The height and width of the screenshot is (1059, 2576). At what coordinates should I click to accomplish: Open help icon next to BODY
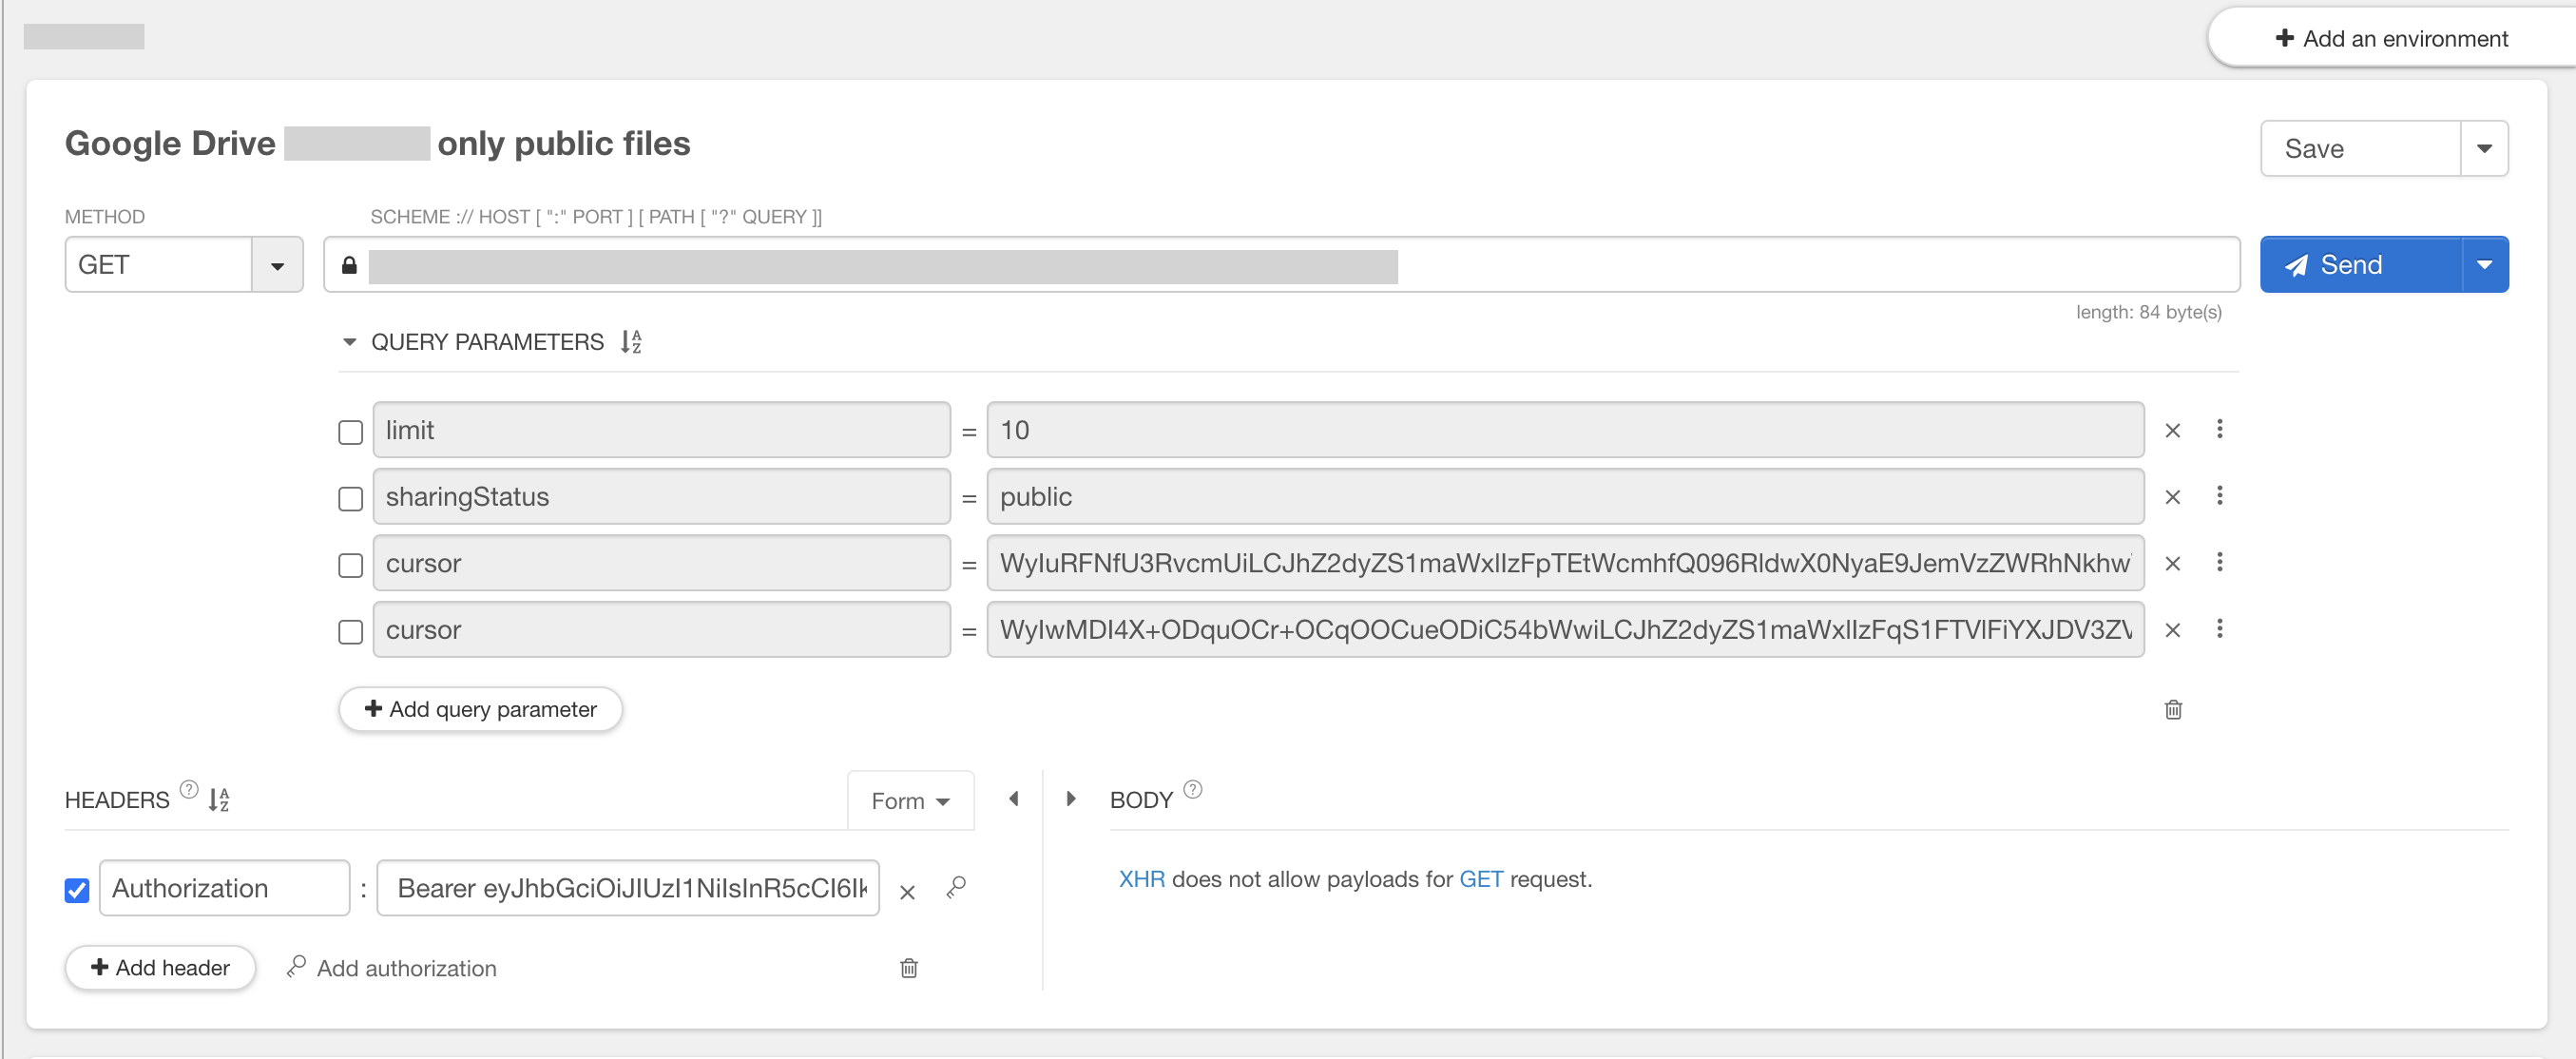pyautogui.click(x=1192, y=789)
